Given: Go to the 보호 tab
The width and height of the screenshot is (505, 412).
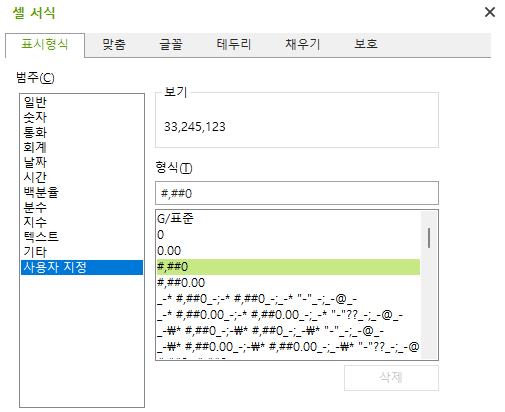Looking at the screenshot, I should click(366, 44).
